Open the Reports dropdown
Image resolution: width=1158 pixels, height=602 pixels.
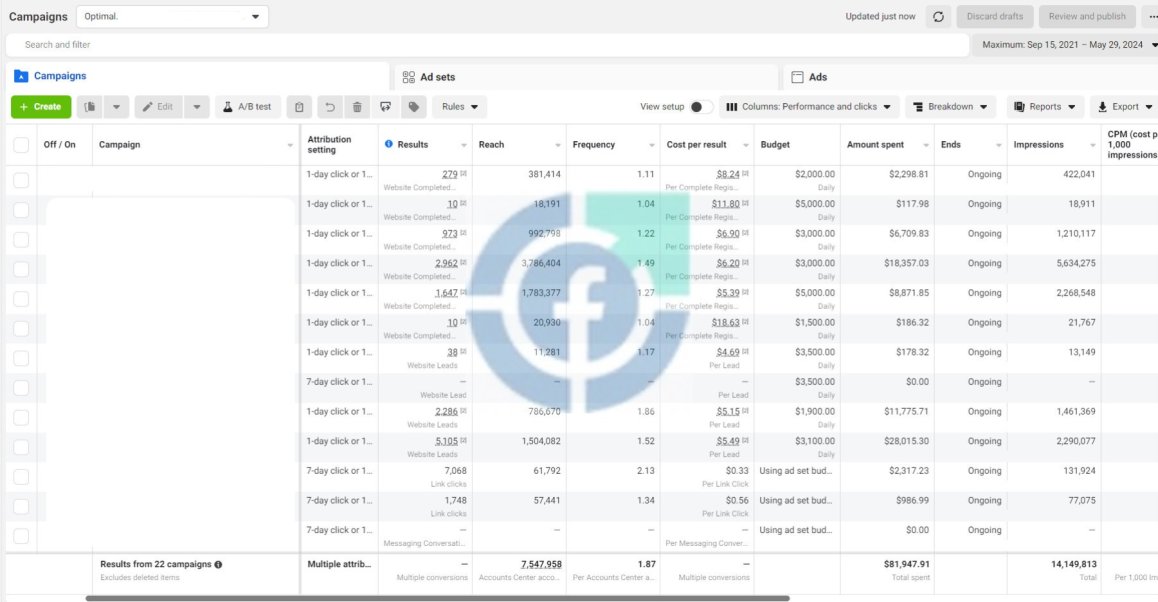pyautogui.click(x=1045, y=107)
